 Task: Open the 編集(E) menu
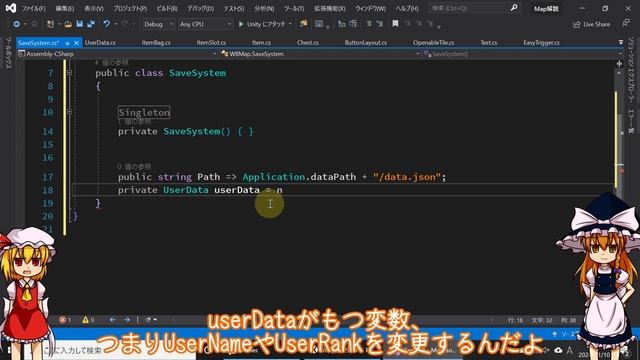click(64, 8)
